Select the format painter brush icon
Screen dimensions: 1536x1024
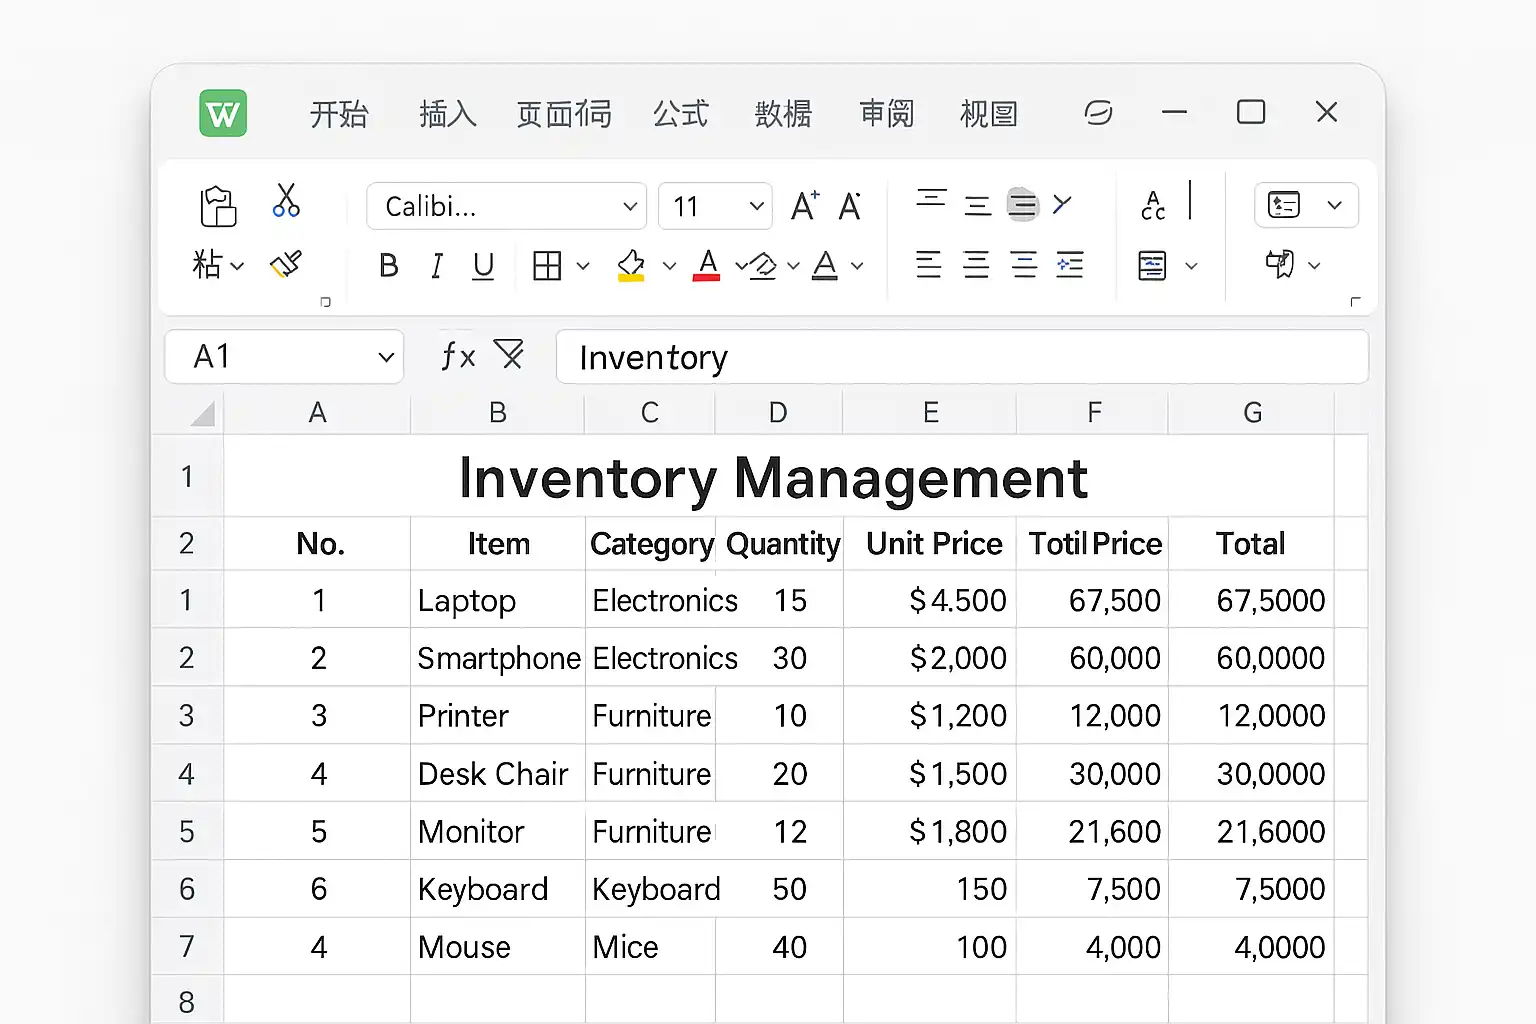point(286,265)
